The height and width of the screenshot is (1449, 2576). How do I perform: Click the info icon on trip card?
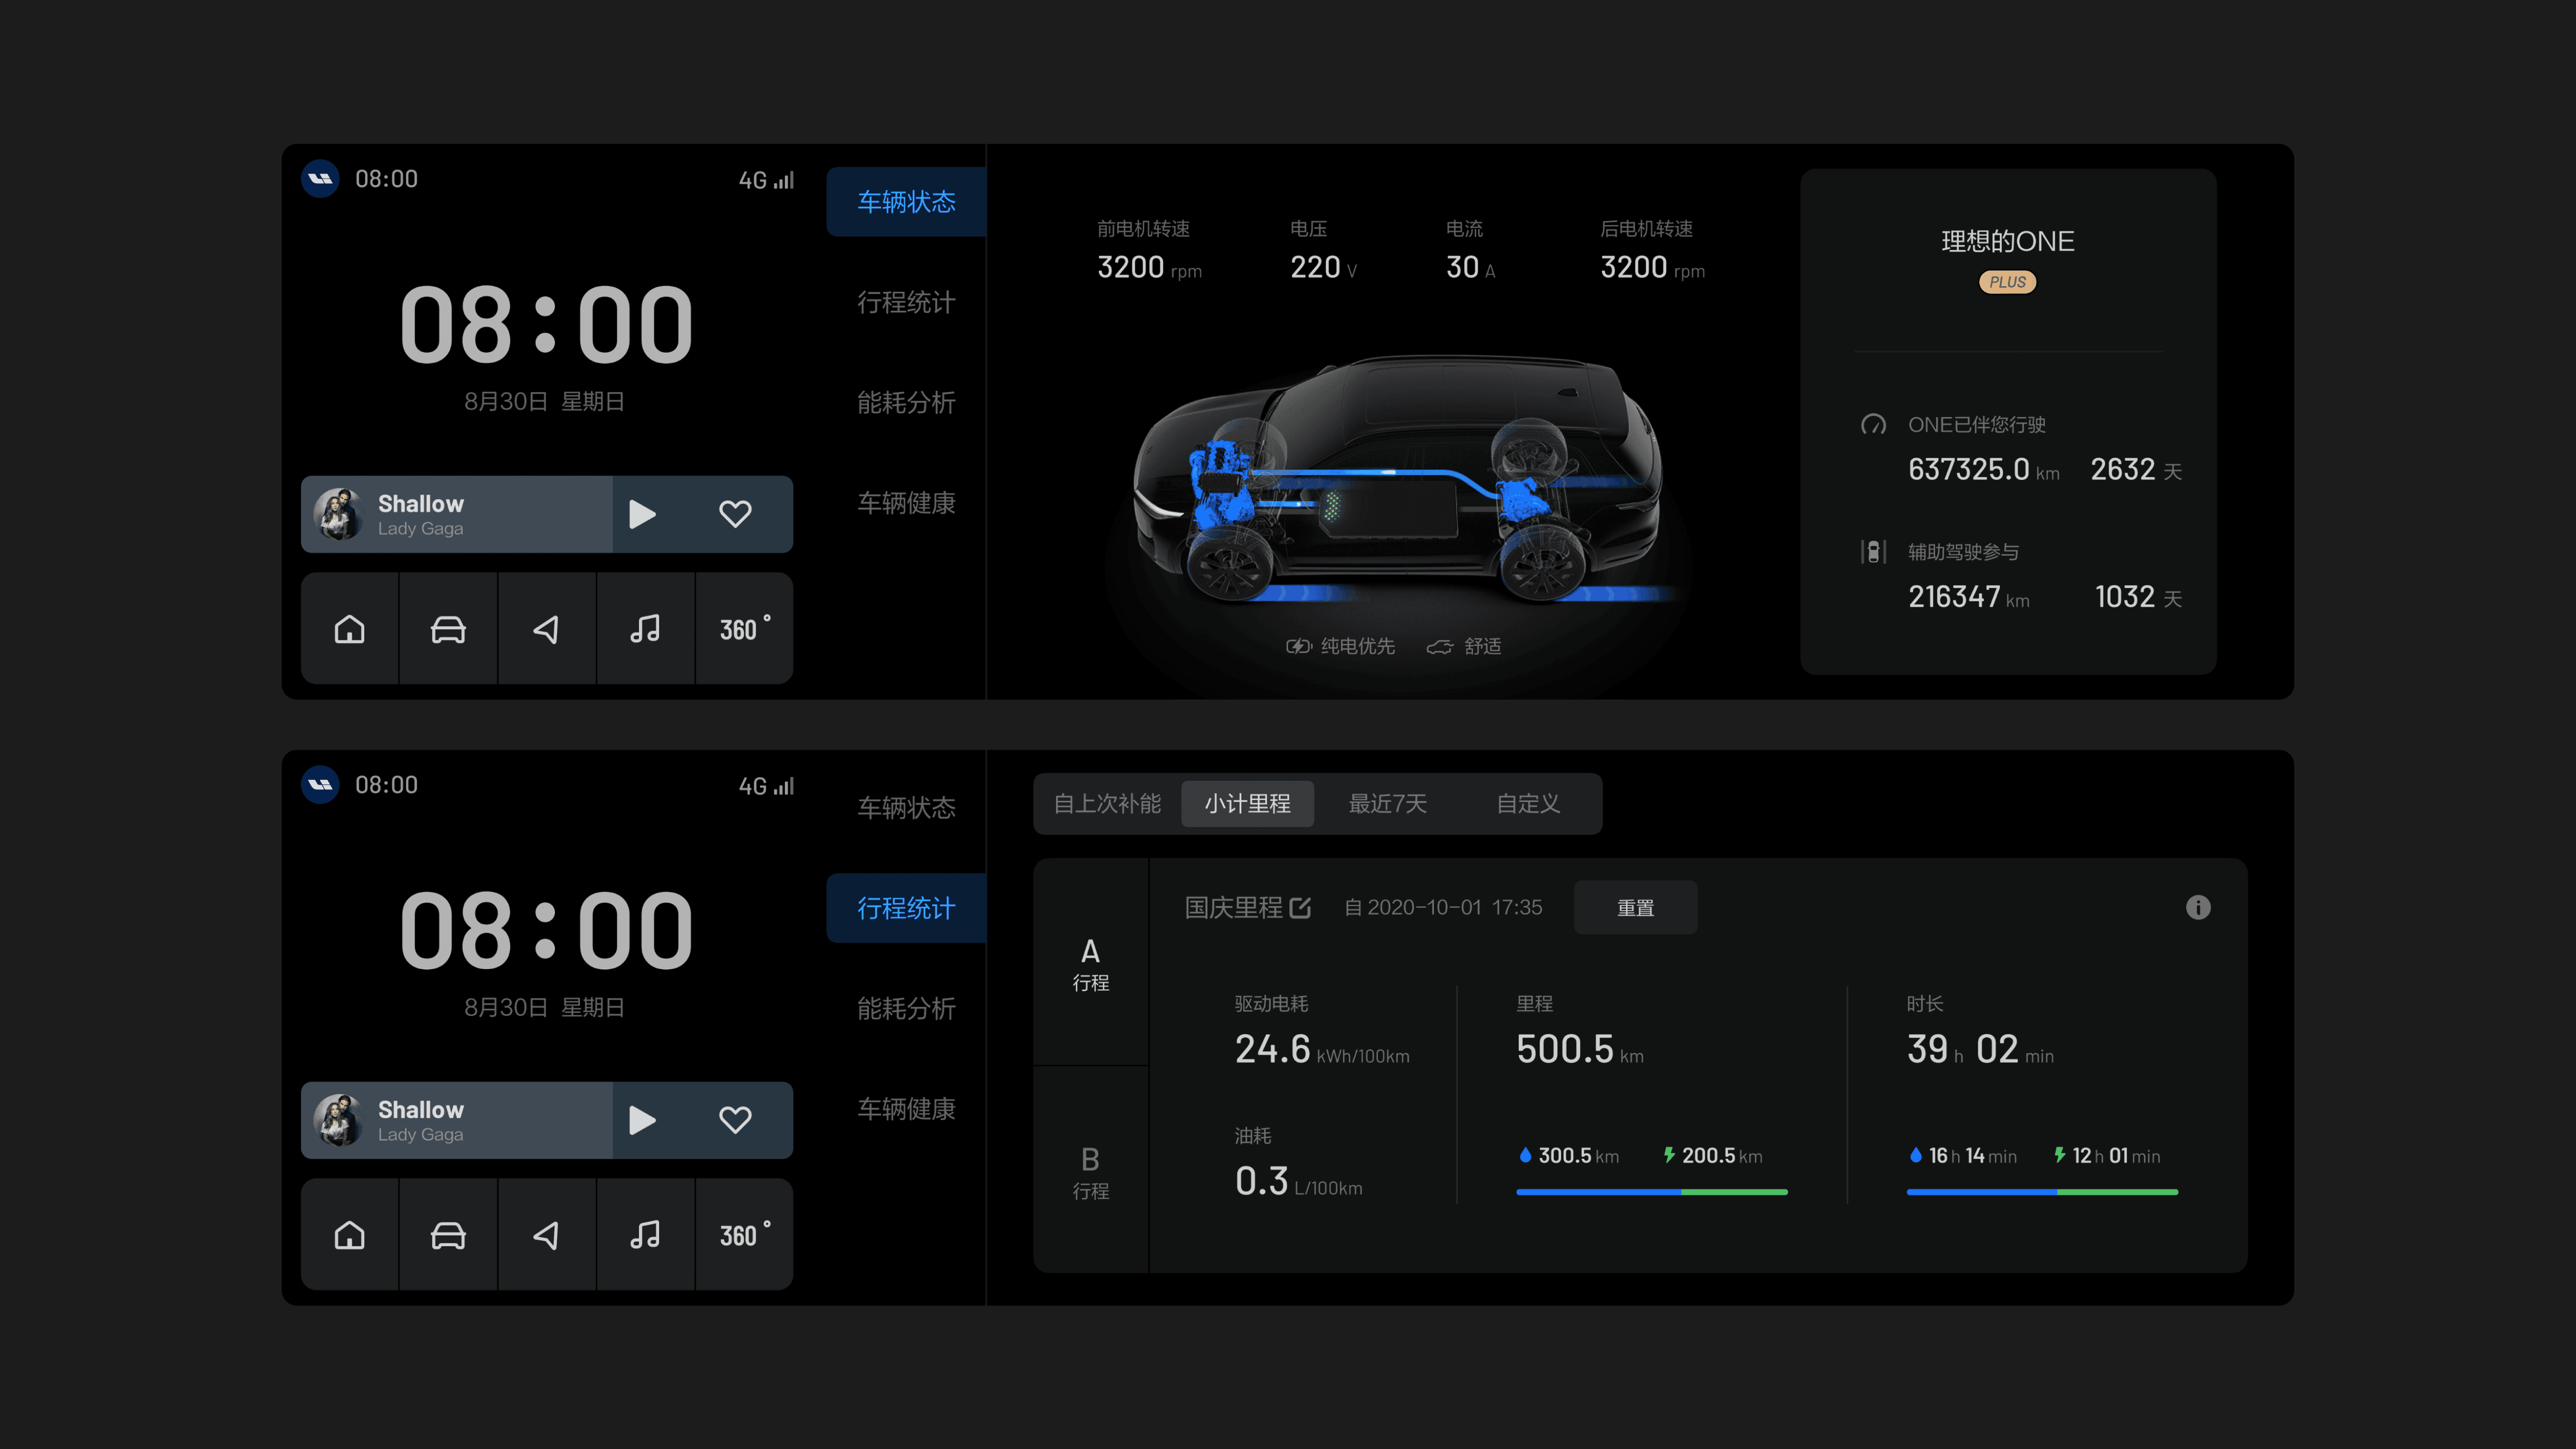(2197, 907)
